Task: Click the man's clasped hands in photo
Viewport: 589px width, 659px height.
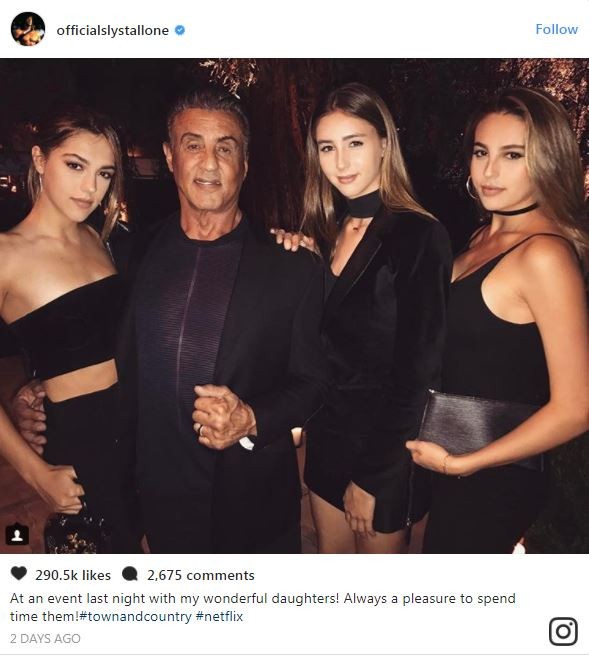Action: click(224, 416)
